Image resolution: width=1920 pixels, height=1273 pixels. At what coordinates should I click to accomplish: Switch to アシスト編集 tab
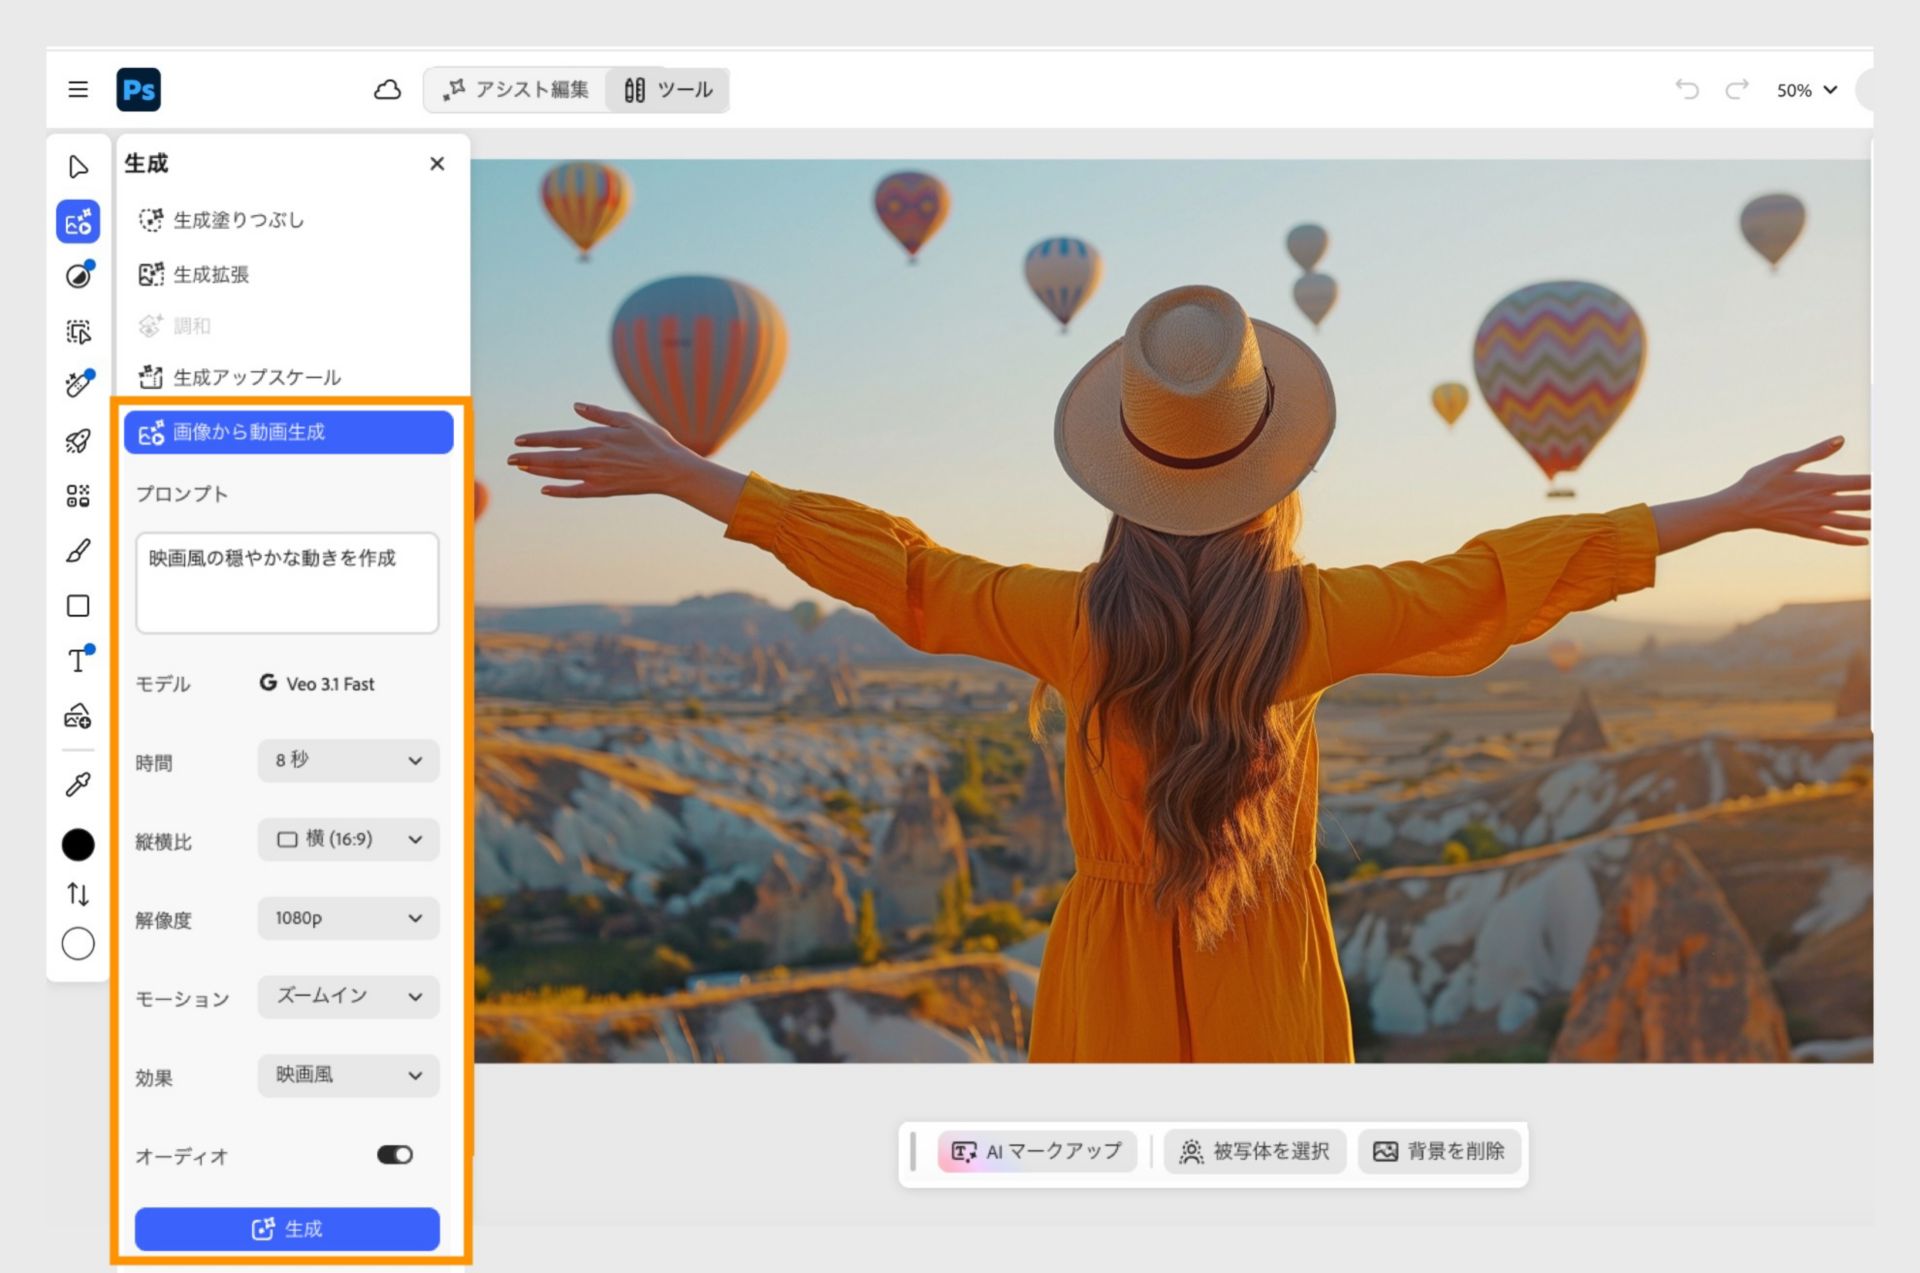pos(517,90)
